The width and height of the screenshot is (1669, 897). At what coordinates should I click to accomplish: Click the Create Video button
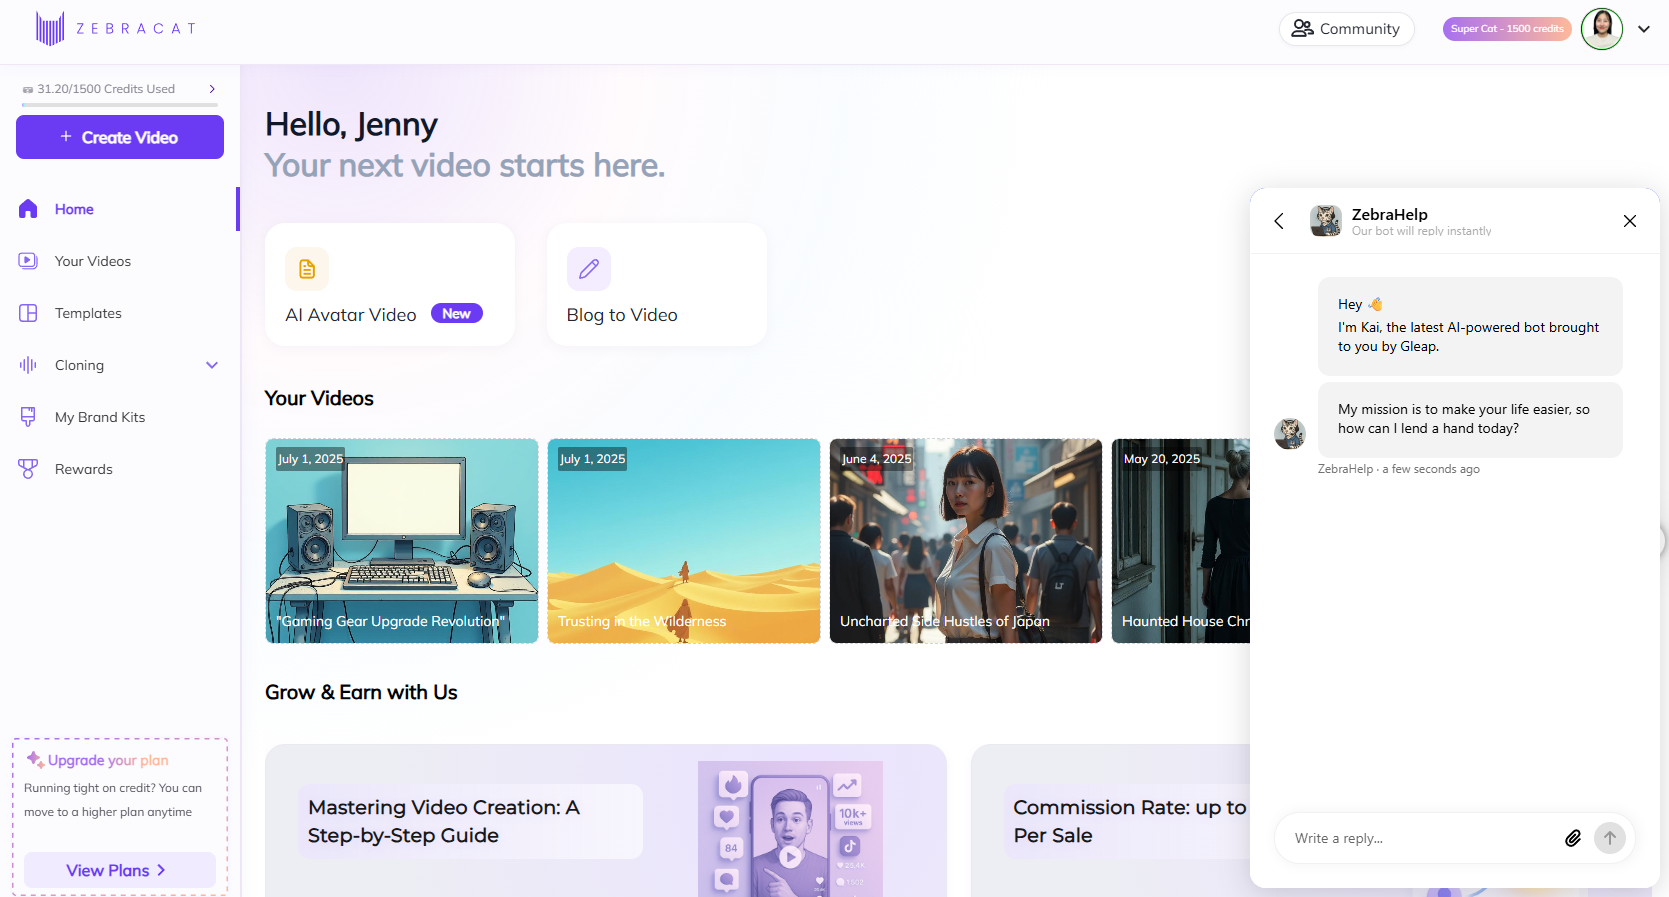120,137
